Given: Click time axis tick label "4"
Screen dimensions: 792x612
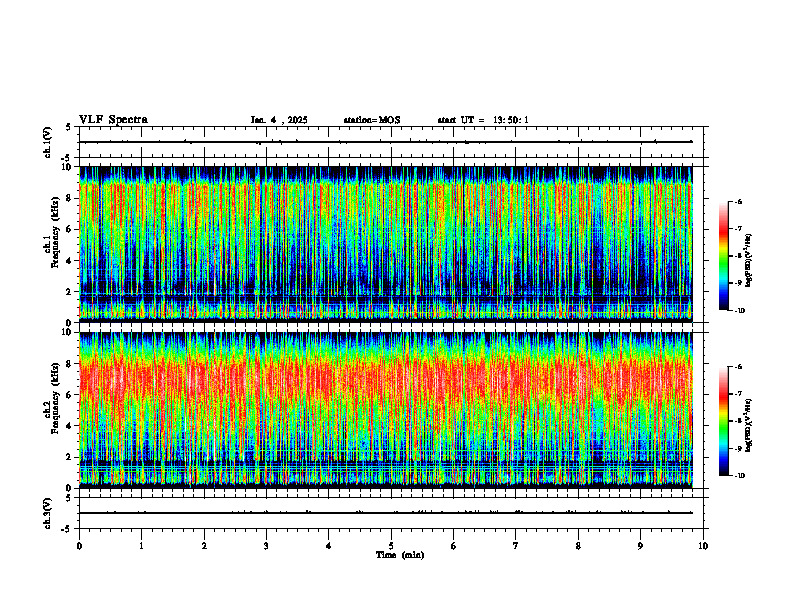Looking at the screenshot, I should tap(329, 546).
